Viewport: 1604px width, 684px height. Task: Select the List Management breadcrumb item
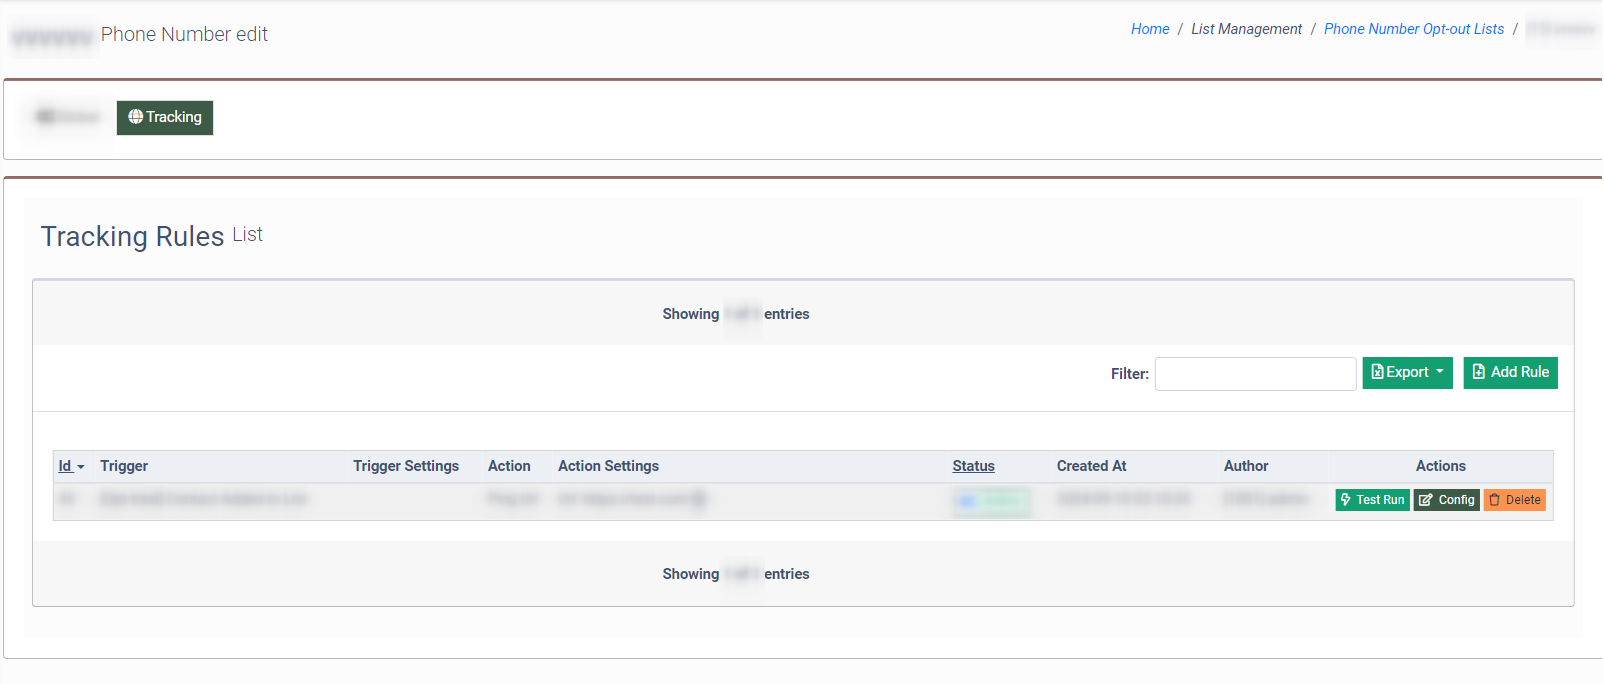click(1246, 29)
